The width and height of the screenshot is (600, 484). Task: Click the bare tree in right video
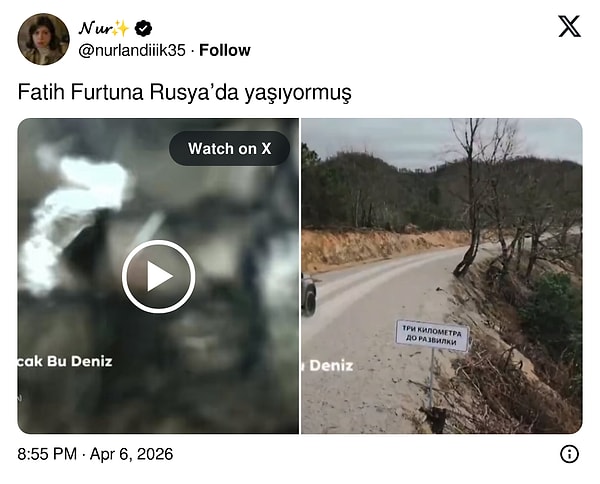pos(471,197)
